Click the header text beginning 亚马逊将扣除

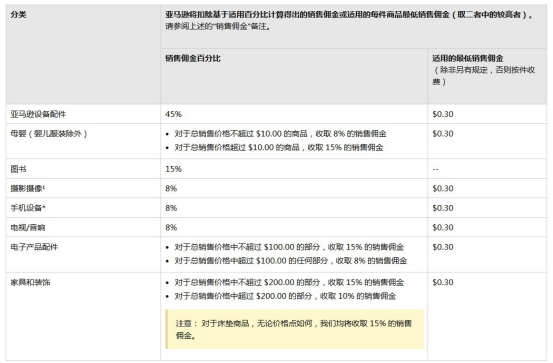pos(349,14)
